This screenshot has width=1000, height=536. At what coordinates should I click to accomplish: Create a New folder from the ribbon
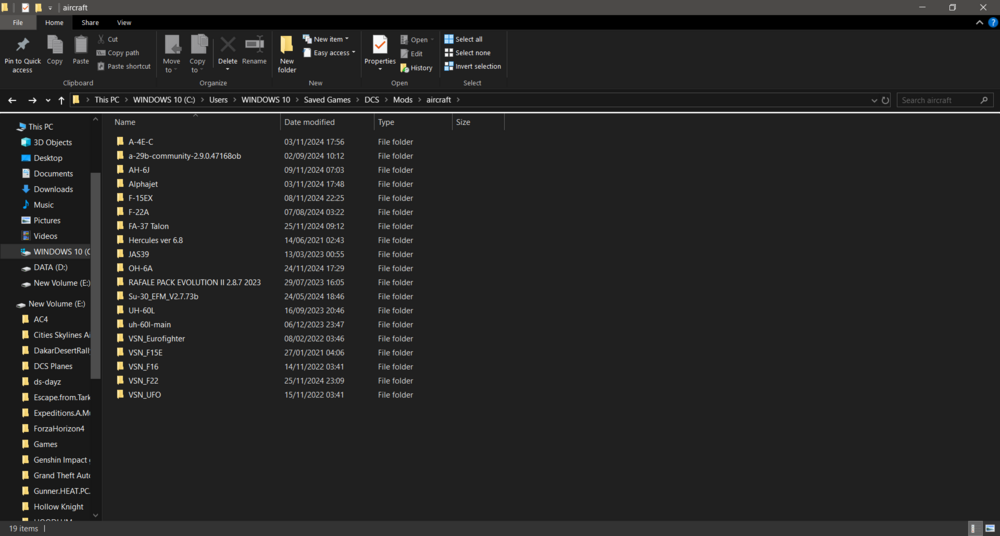(x=287, y=54)
